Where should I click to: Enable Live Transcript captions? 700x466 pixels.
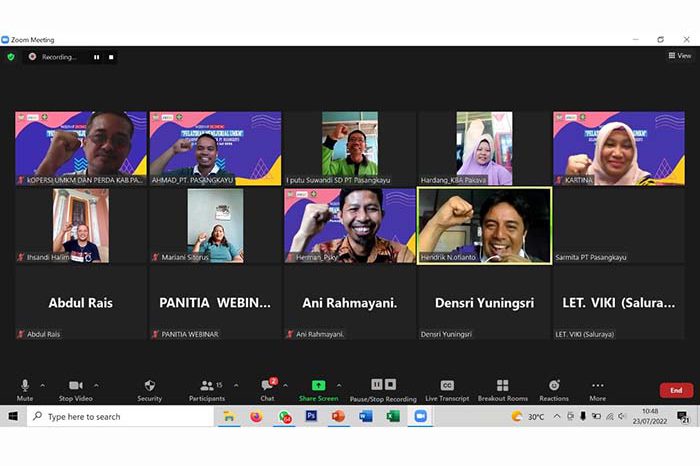click(447, 389)
